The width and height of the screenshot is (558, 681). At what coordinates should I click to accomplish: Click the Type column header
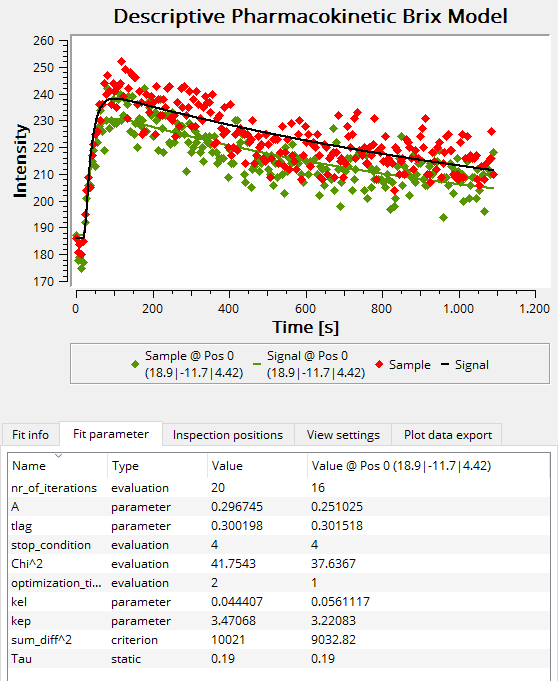[157, 466]
